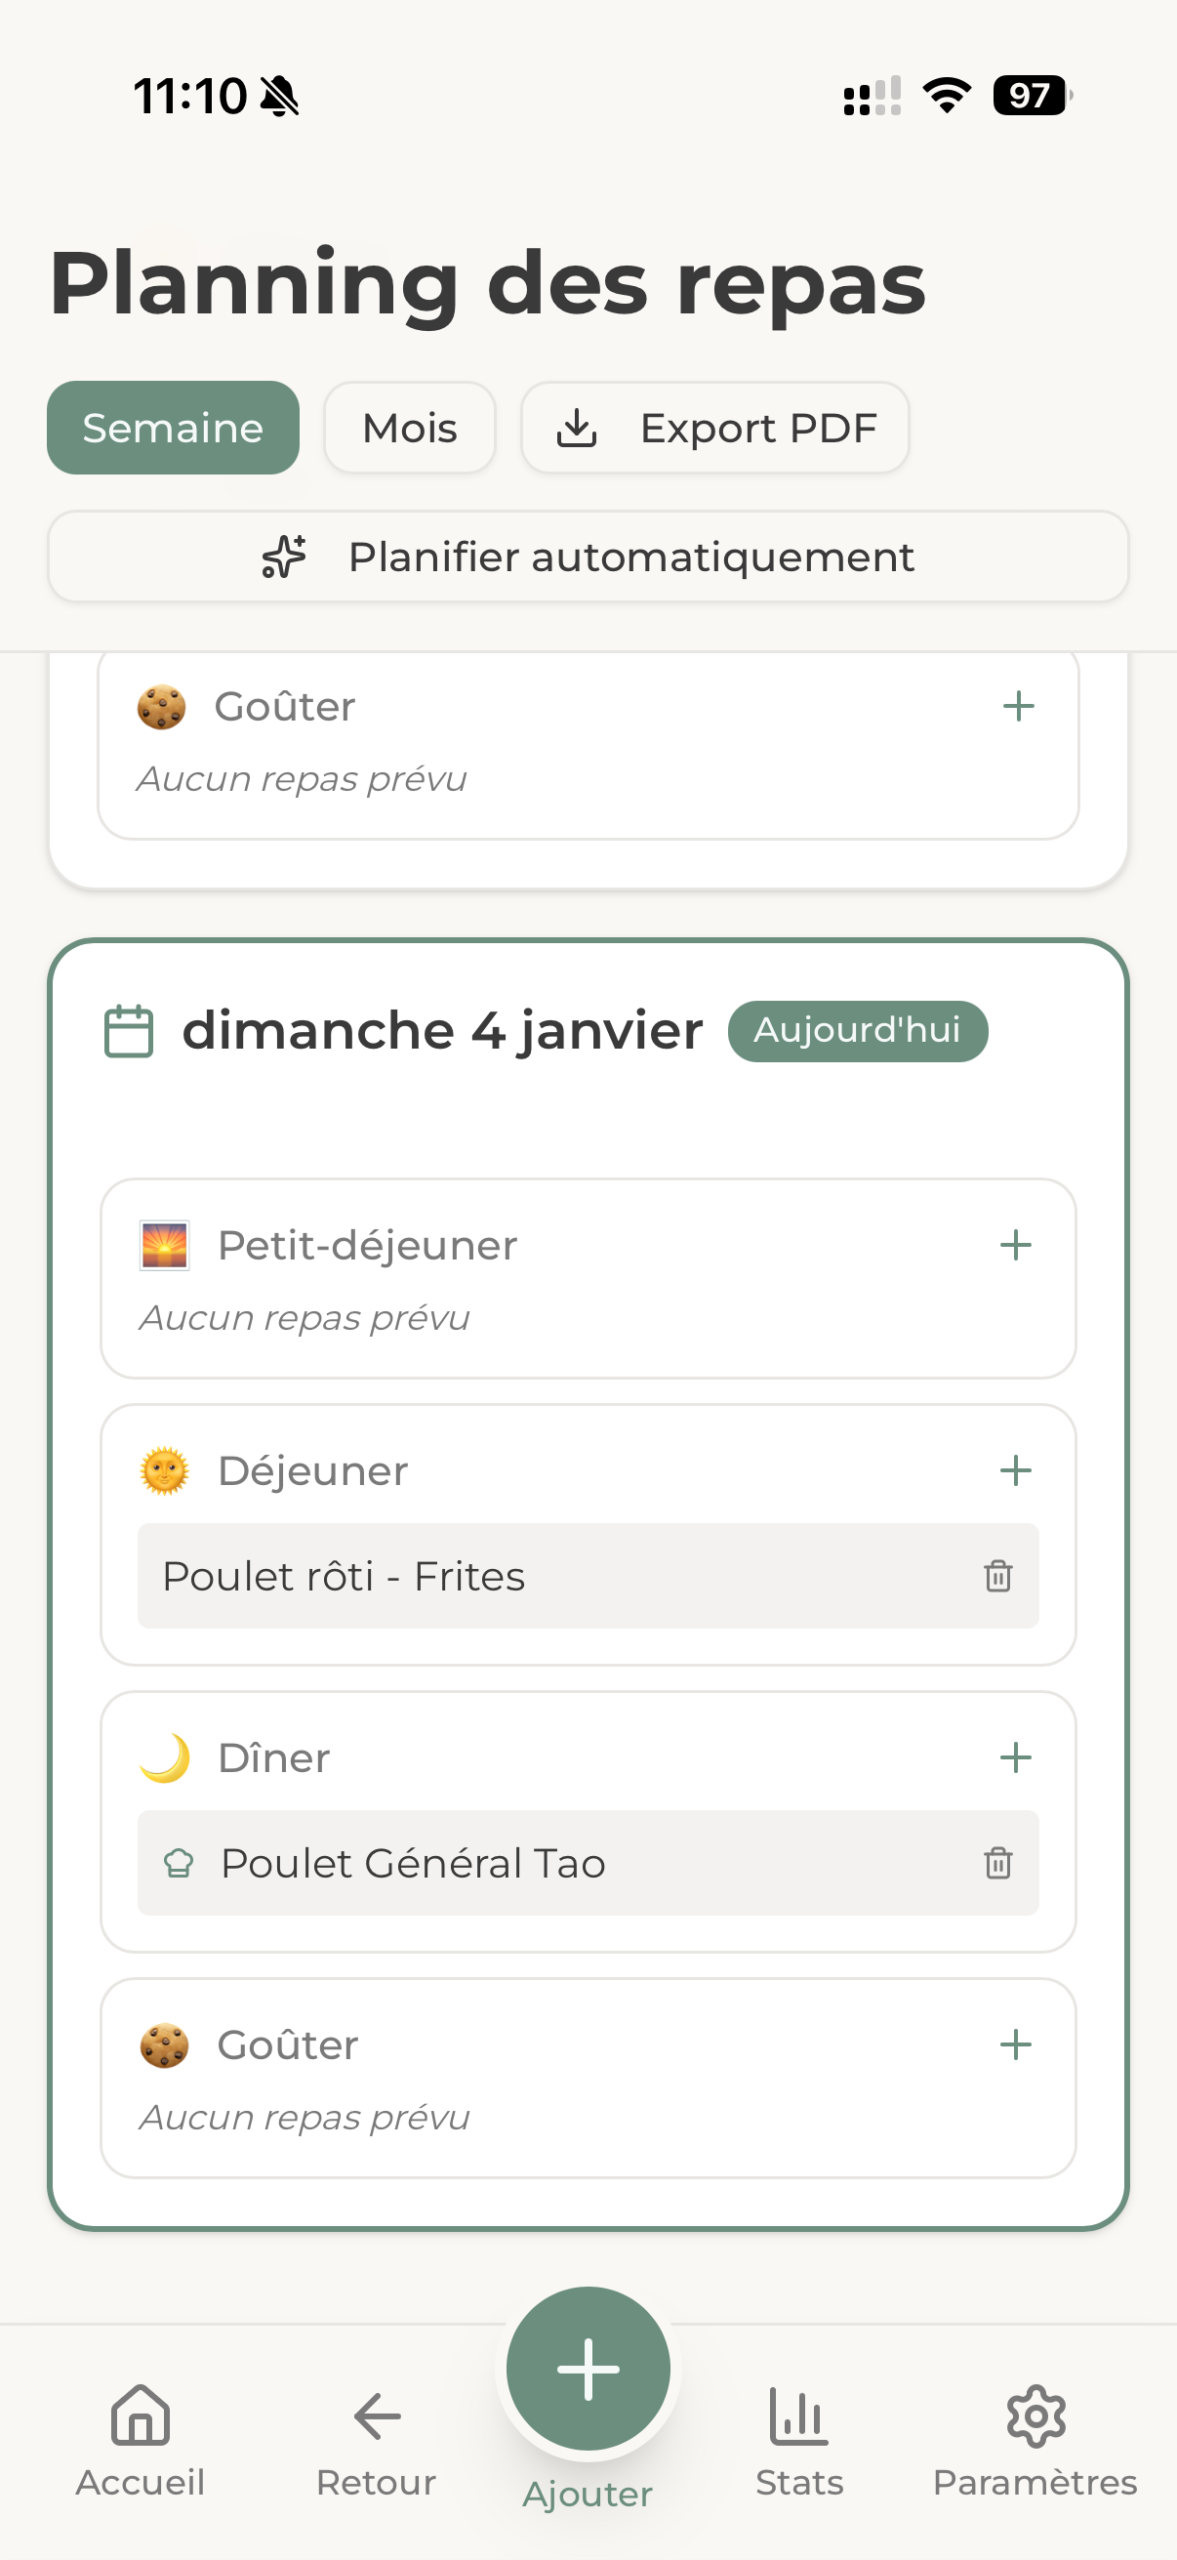The width and height of the screenshot is (1177, 2560).
Task: Remove Poulet Général Tao from Dîner
Action: (997, 1863)
